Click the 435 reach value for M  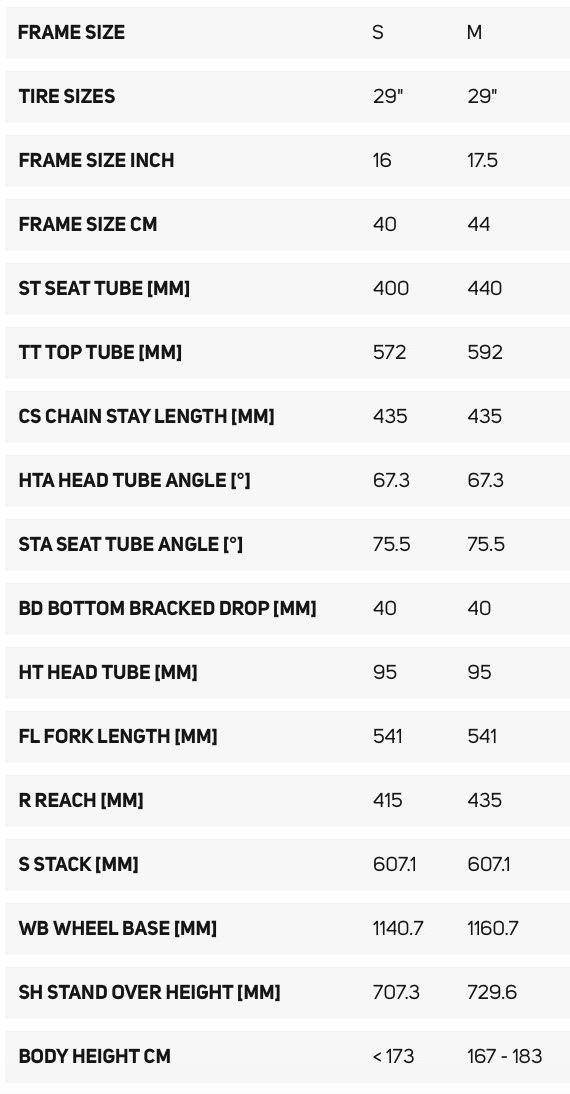coord(485,800)
